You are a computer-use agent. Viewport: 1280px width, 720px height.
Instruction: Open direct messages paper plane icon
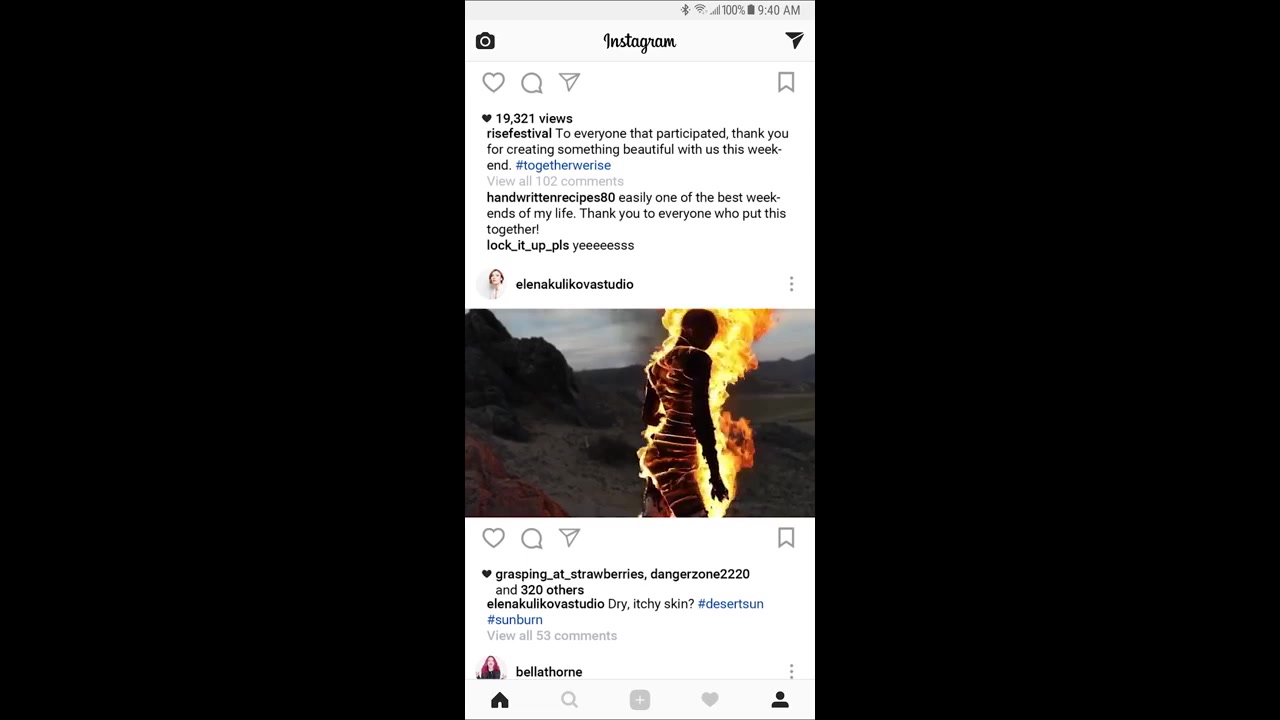pyautogui.click(x=794, y=40)
